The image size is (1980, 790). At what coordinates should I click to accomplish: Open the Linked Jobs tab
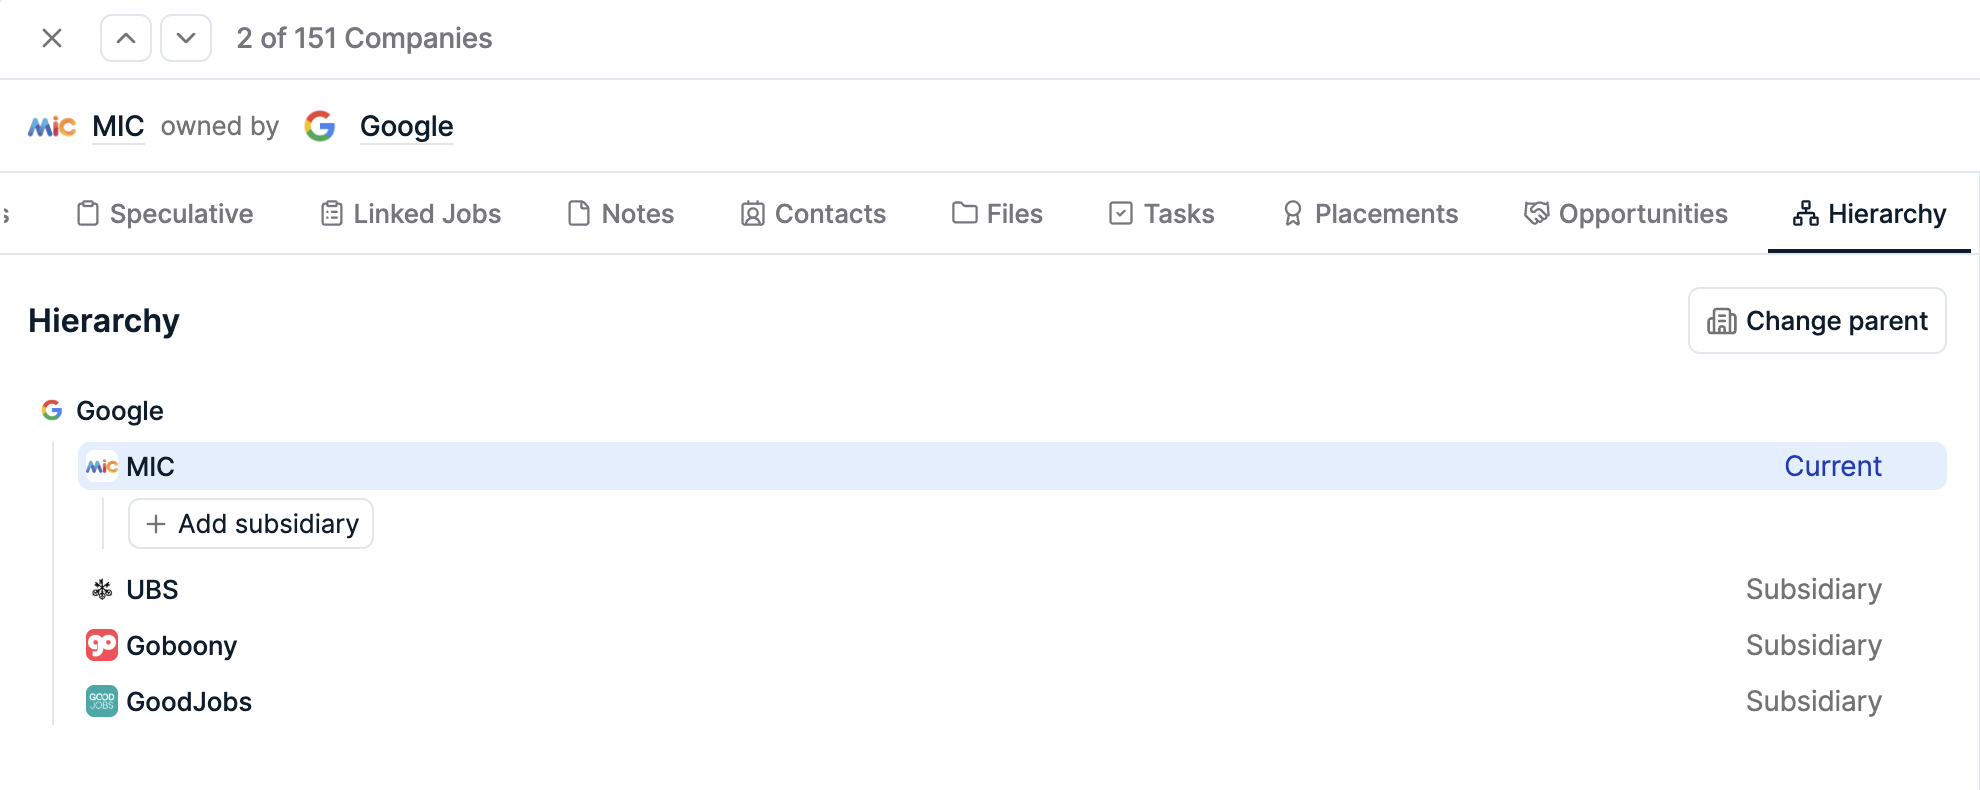pos(411,213)
